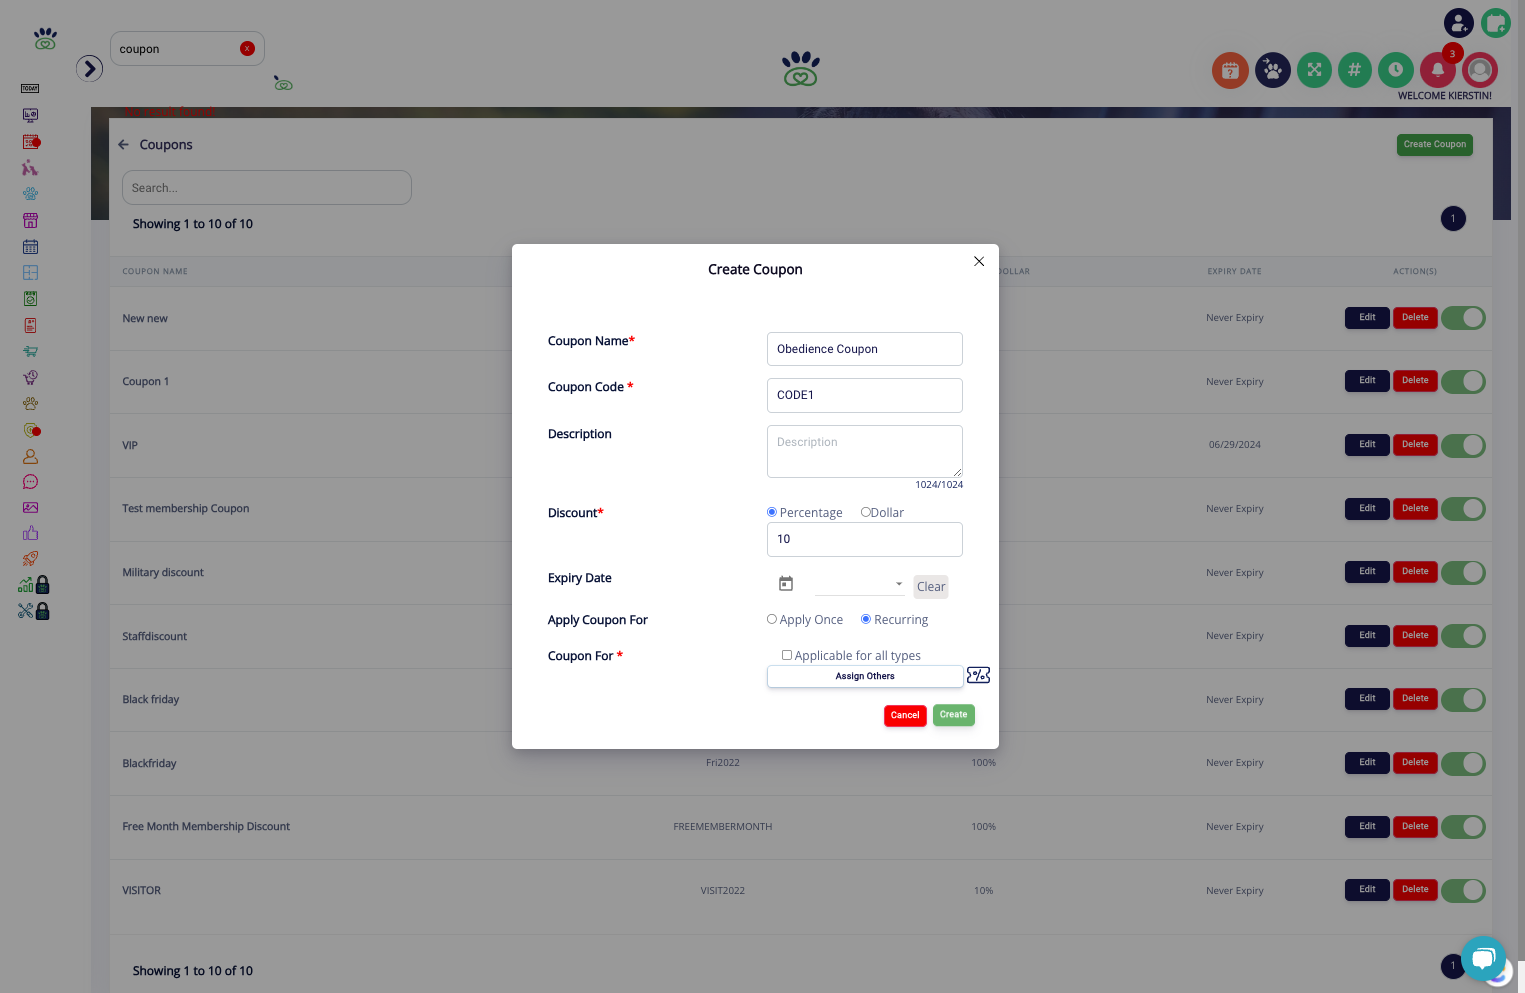This screenshot has height=993, width=1525.
Task: Open the thumbs-up sidebar icon
Action: (x=30, y=533)
